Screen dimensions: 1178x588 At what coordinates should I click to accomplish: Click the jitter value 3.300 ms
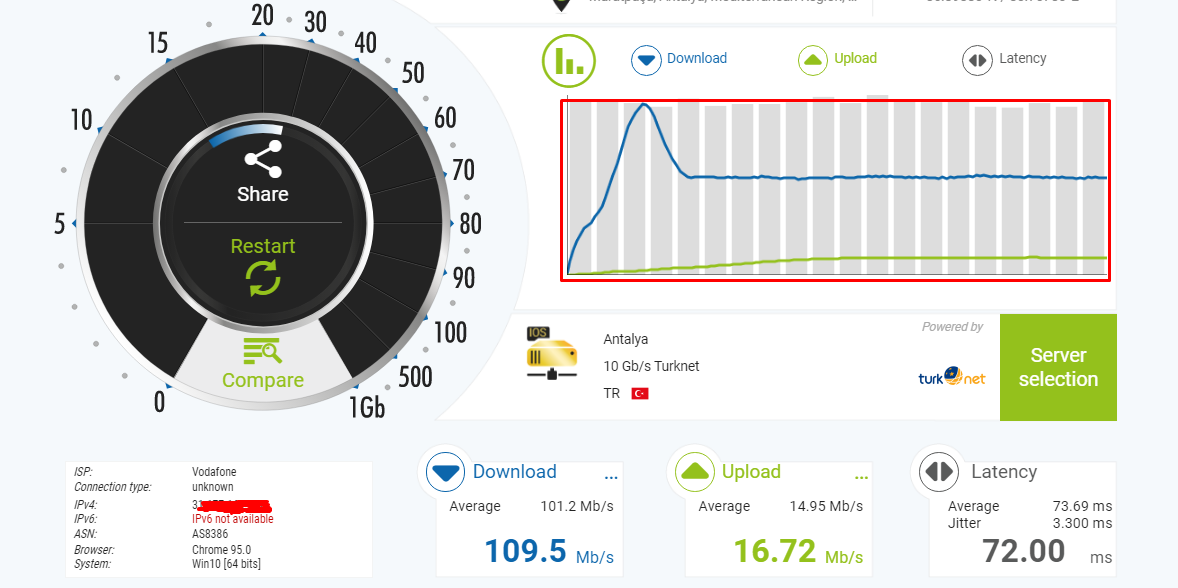(x=1083, y=523)
